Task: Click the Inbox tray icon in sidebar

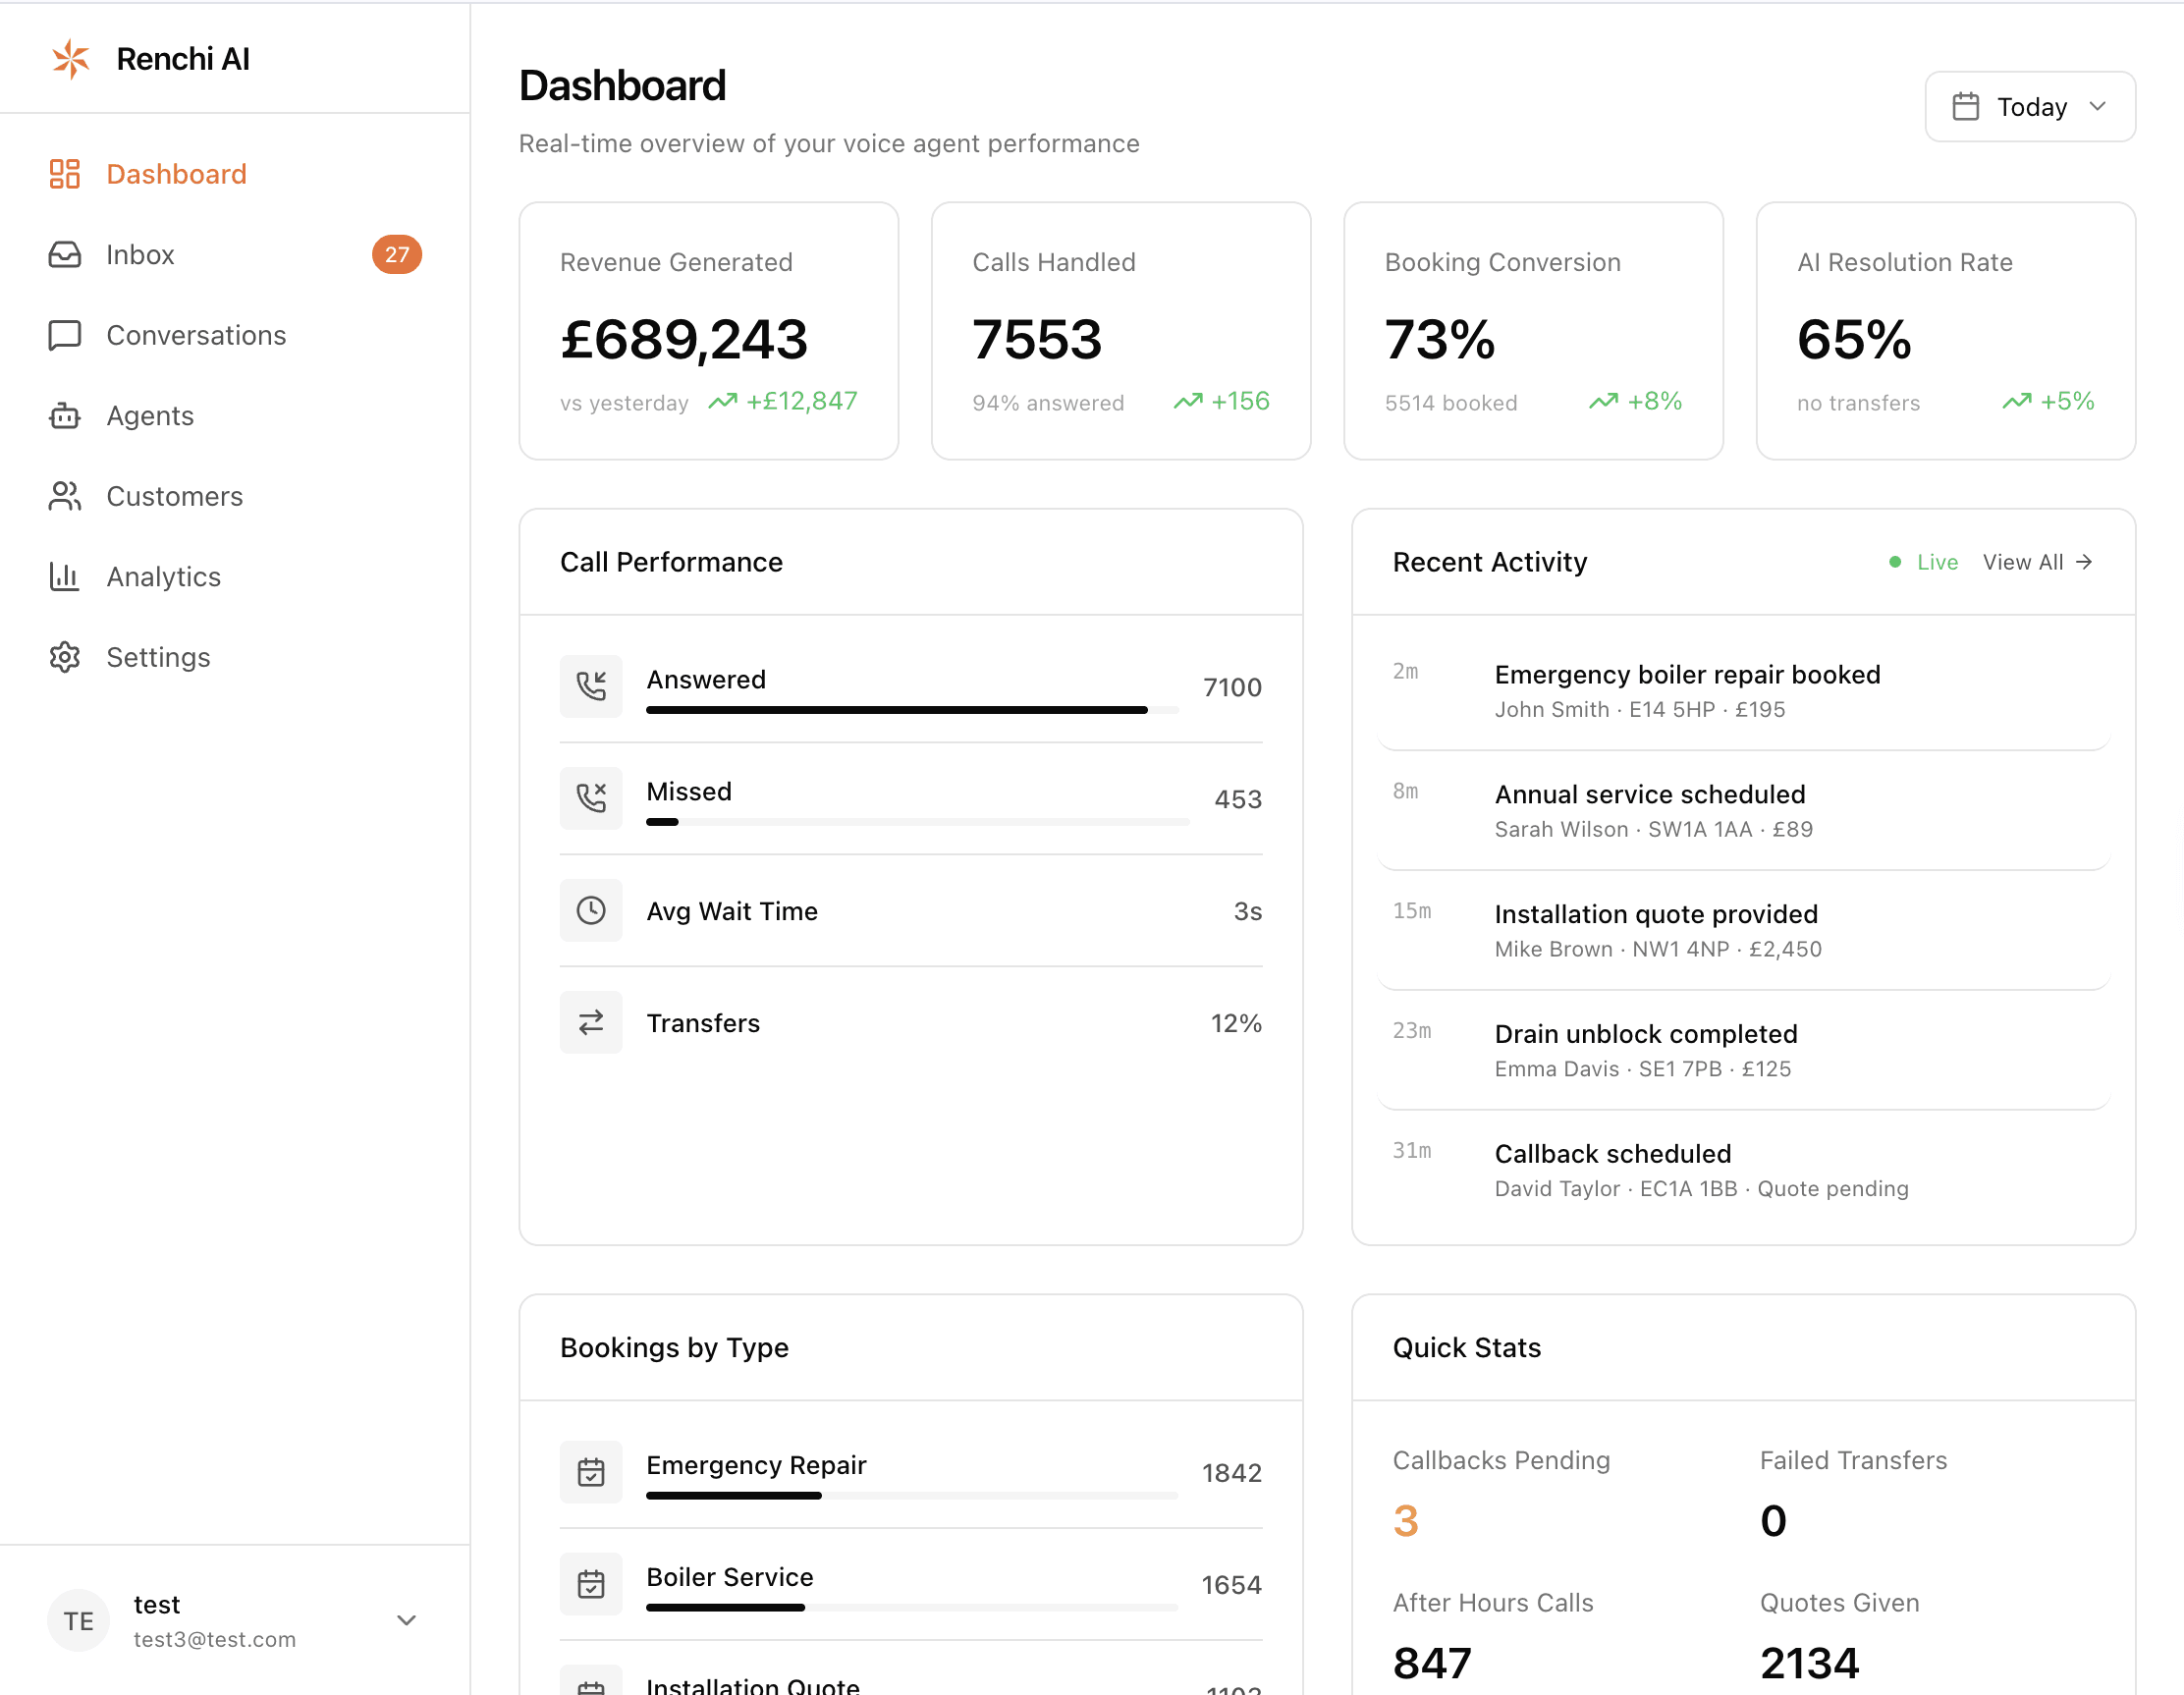Action: click(65, 254)
